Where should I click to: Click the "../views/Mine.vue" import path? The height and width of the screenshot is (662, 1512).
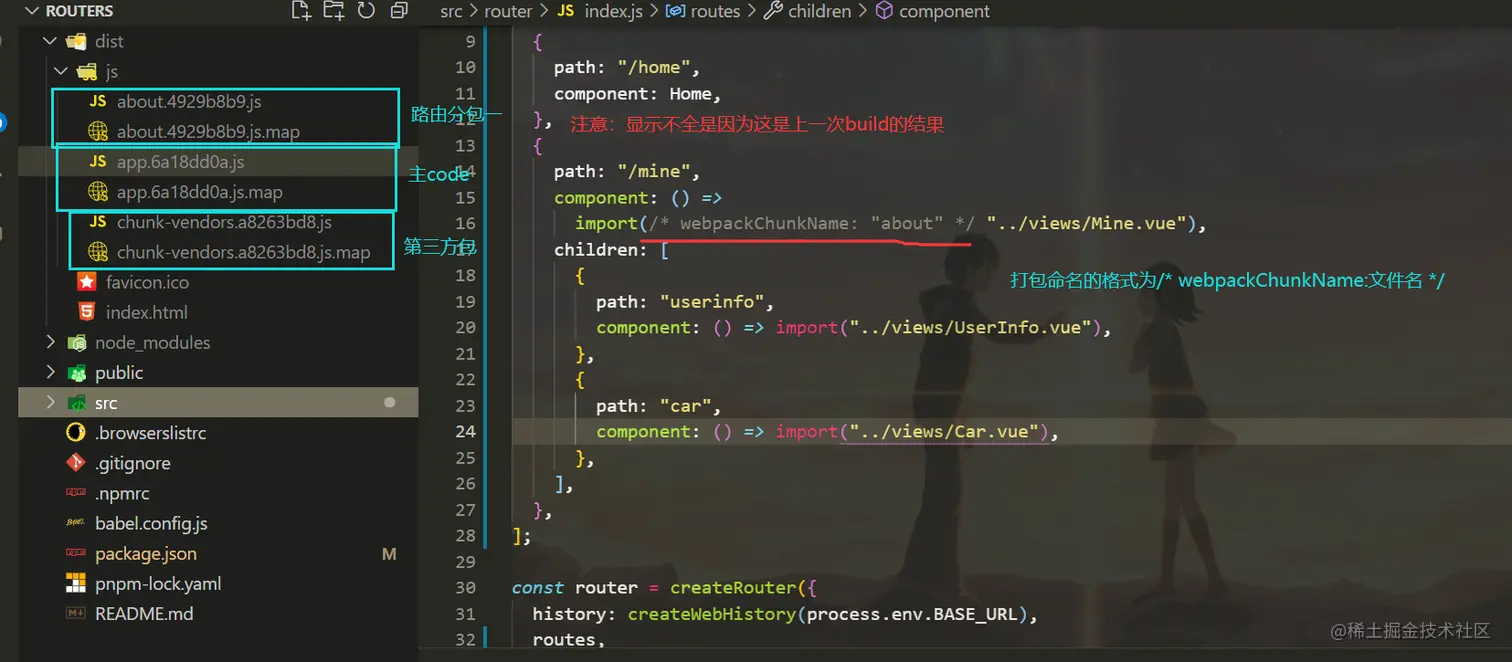1086,224
